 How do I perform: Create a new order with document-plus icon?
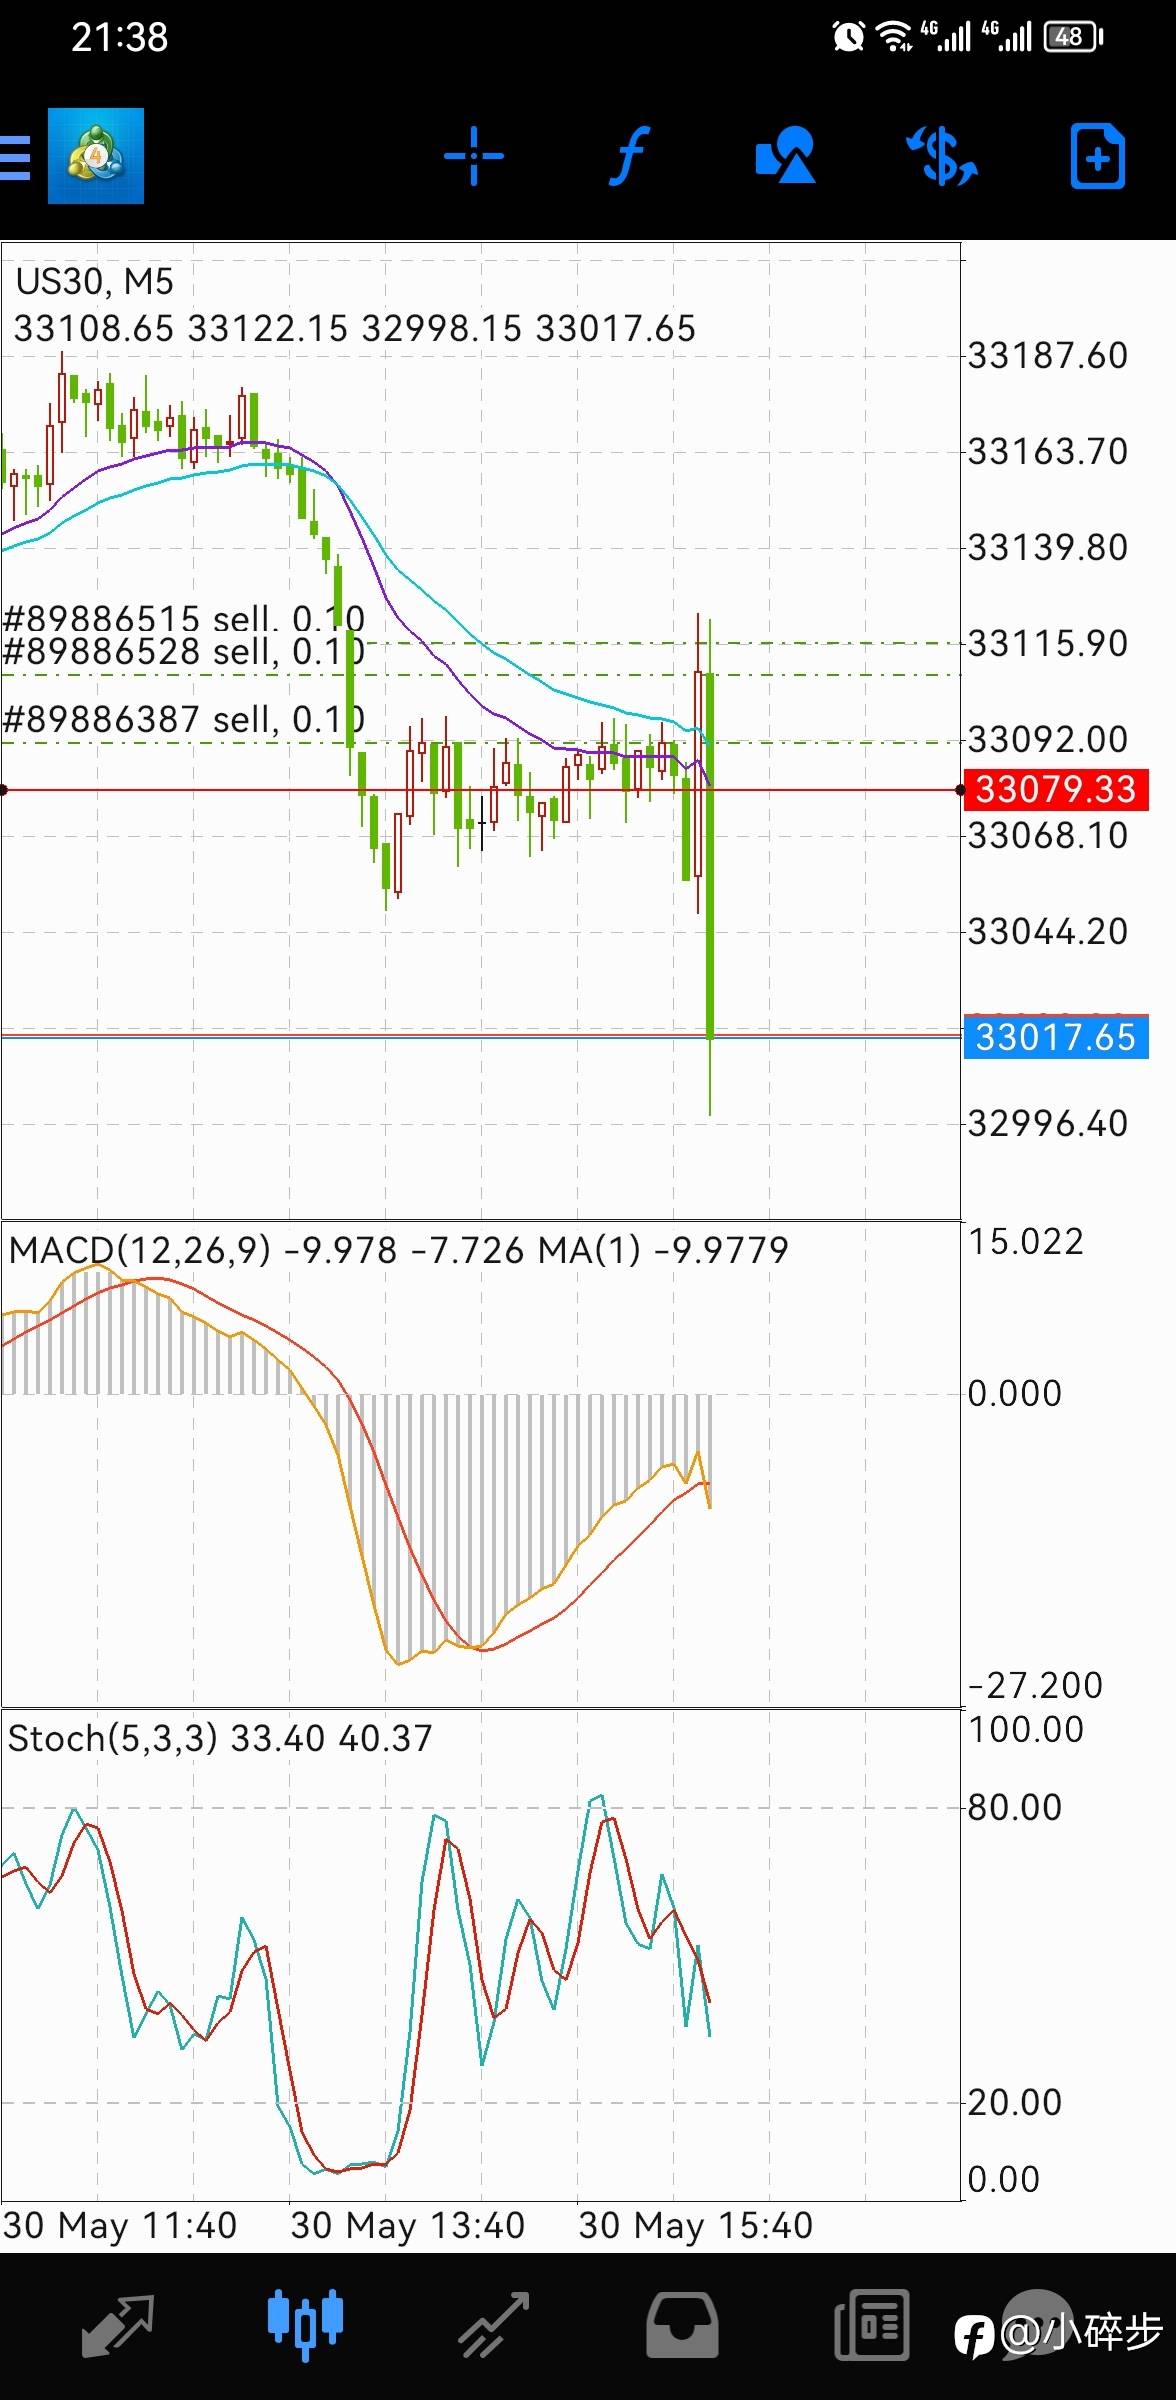1097,156
